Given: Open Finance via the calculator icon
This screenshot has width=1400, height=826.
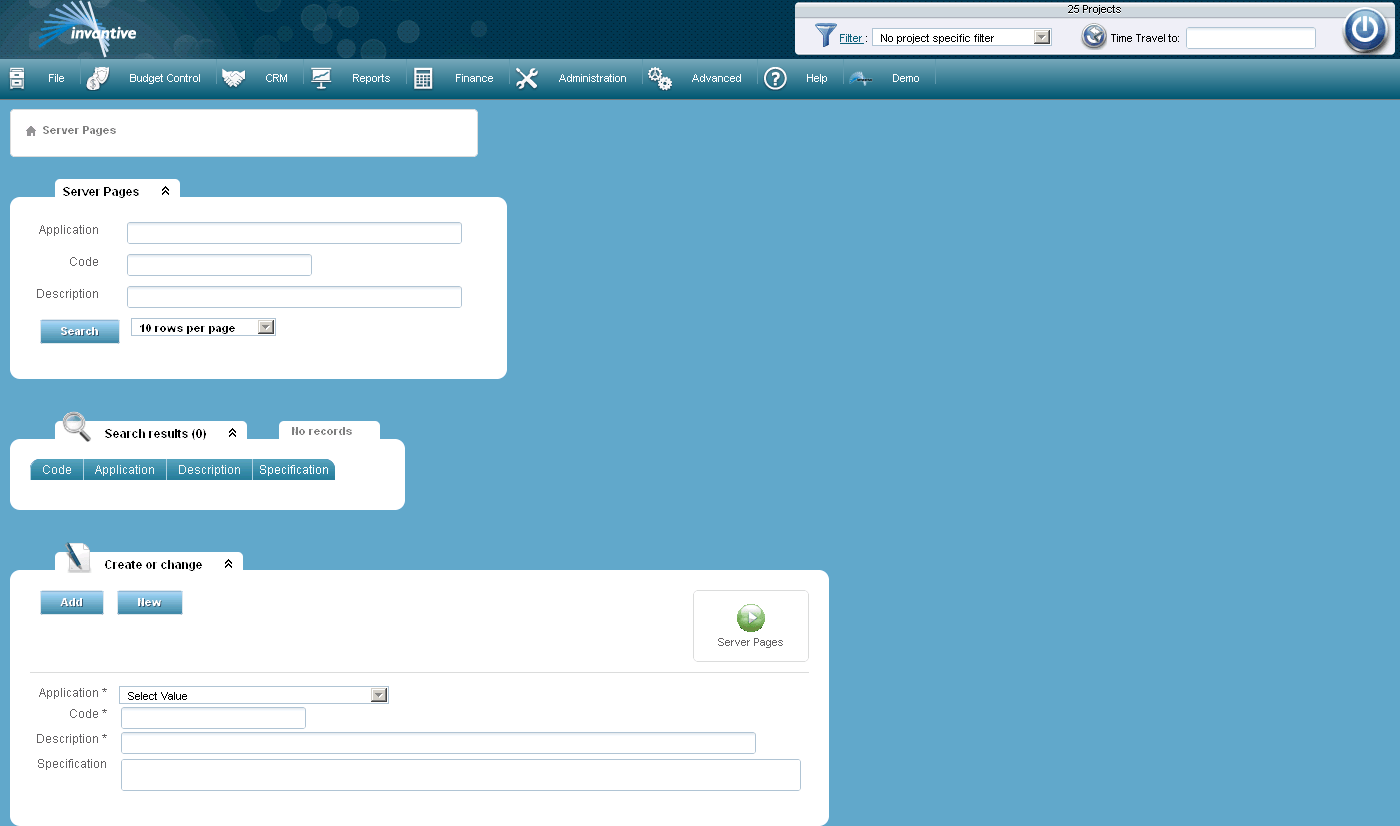Looking at the screenshot, I should tap(426, 77).
